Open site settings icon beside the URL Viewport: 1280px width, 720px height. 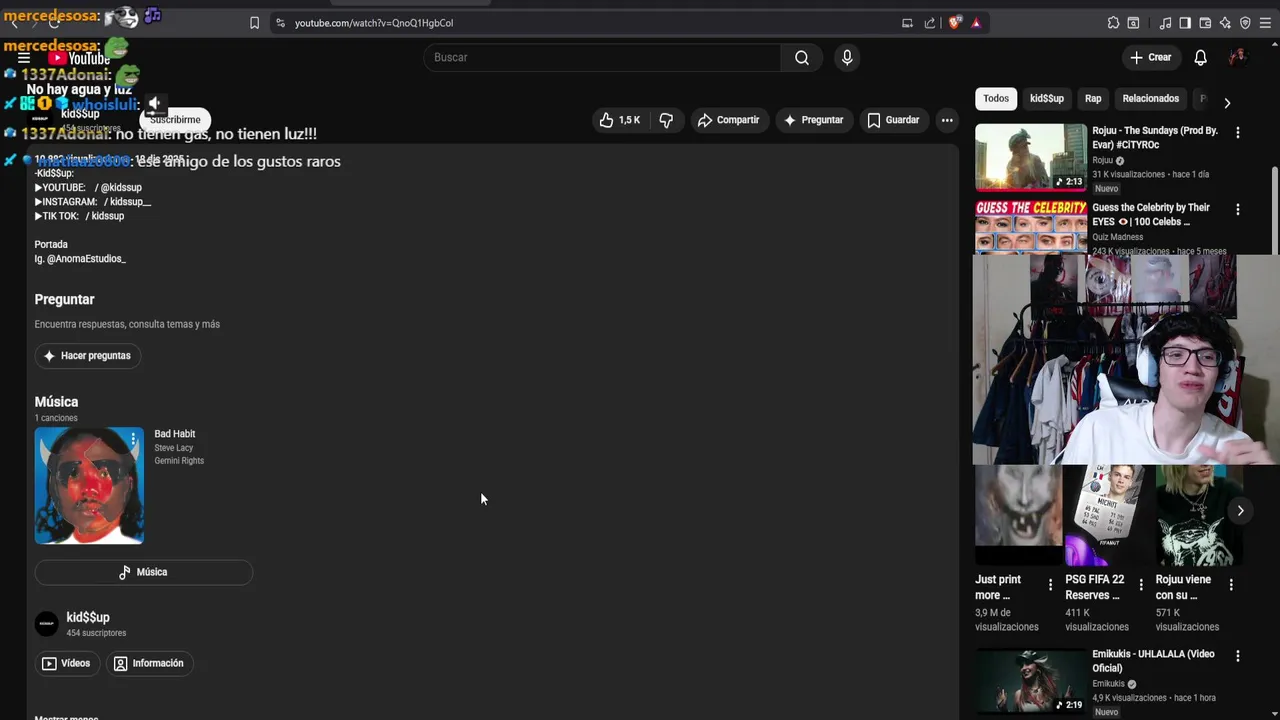pyautogui.click(x=280, y=23)
